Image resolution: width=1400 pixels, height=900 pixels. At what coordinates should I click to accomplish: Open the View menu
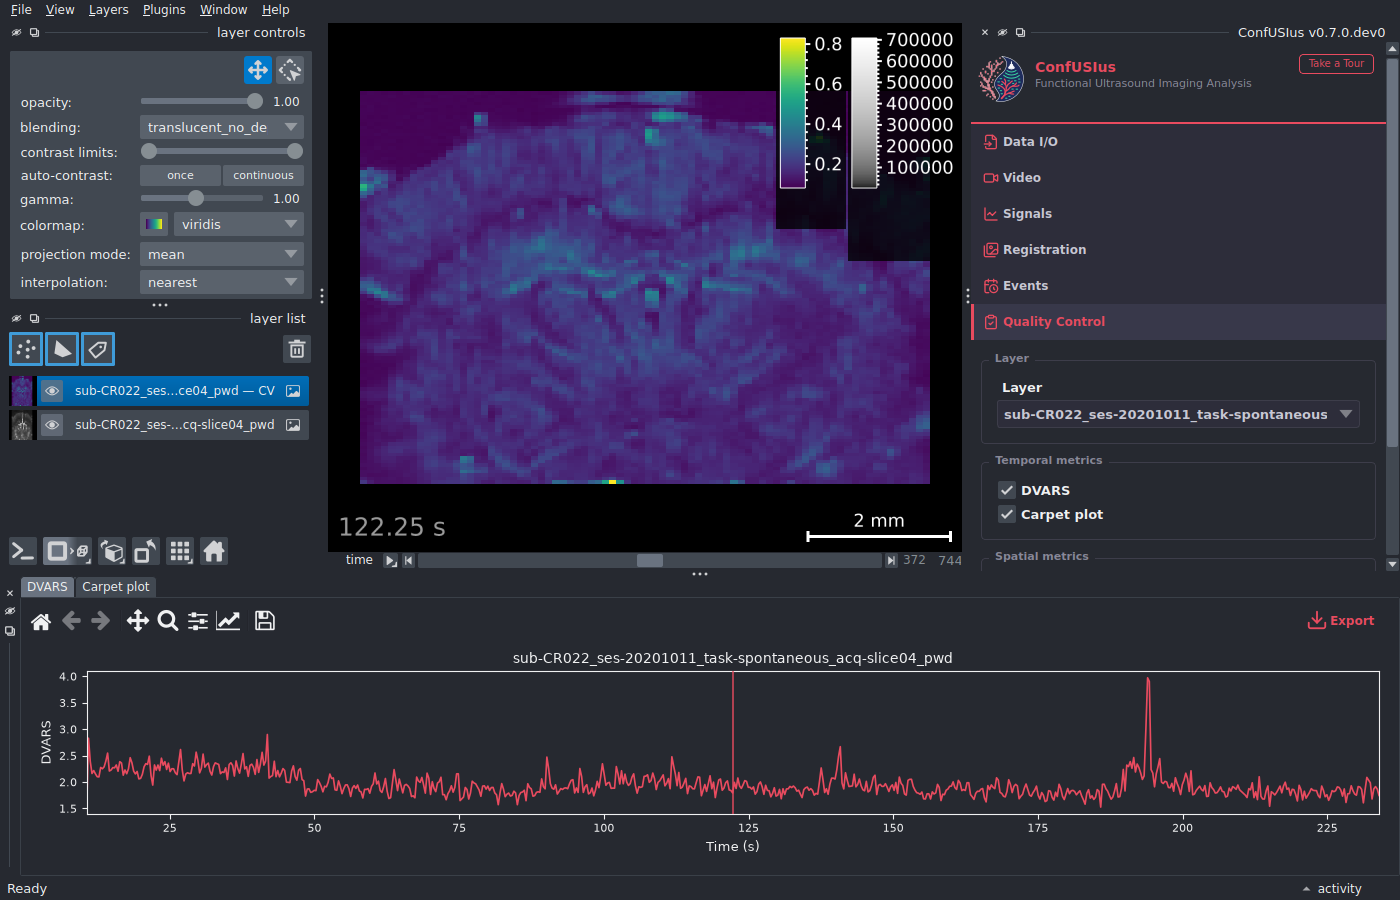point(60,10)
